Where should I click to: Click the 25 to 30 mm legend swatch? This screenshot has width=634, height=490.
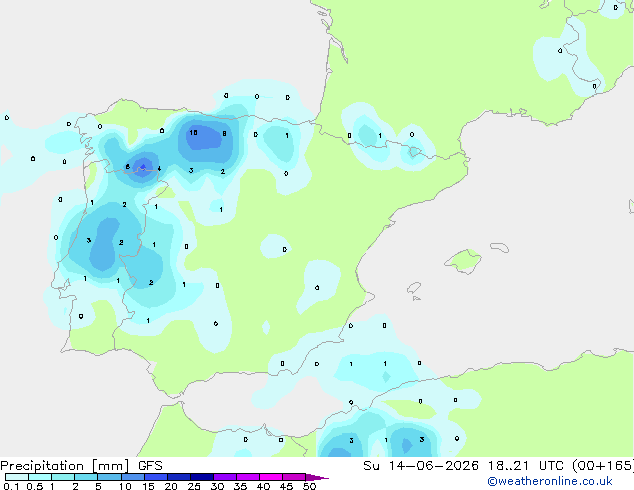click(x=201, y=477)
